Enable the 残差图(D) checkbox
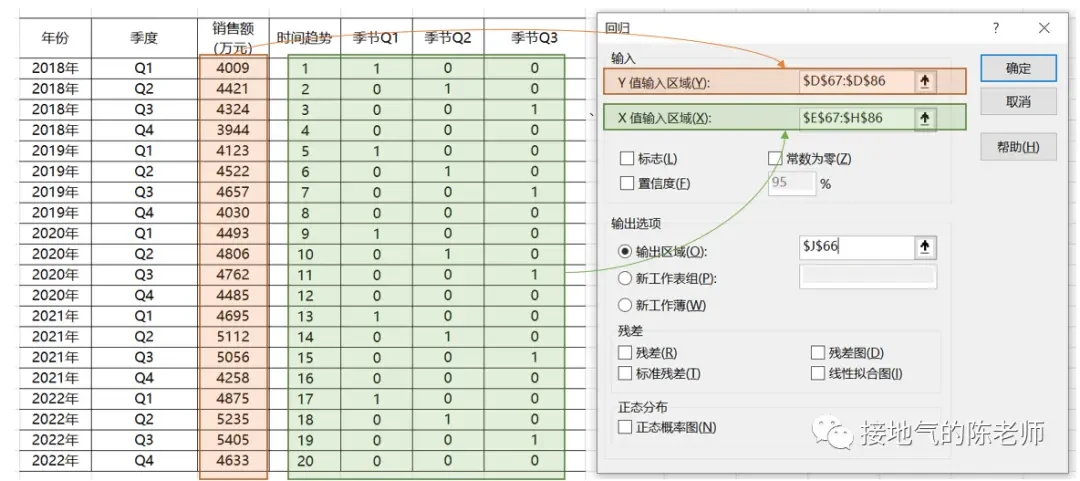This screenshot has width=1080, height=481. (x=818, y=353)
